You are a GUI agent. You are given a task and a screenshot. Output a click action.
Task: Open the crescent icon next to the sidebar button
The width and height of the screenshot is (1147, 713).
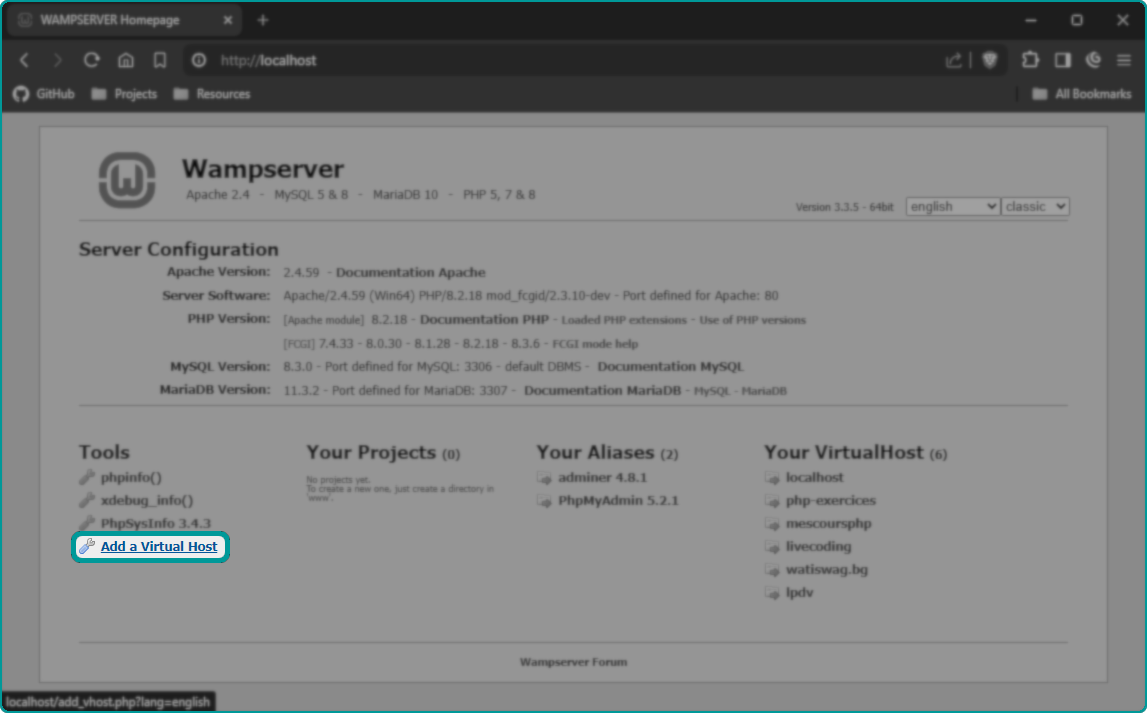click(x=1094, y=60)
